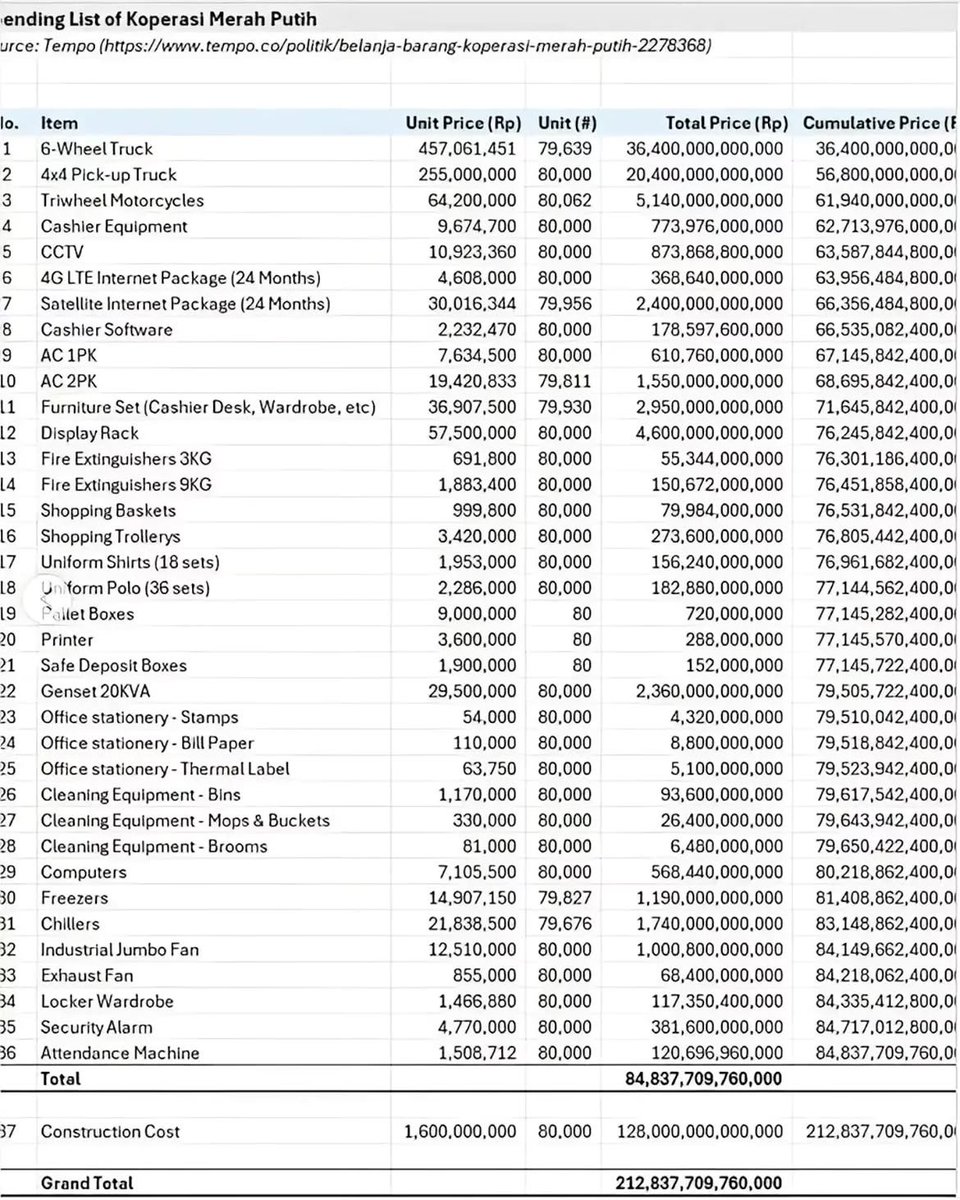Select unit price "29,500,000"

click(x=473, y=692)
